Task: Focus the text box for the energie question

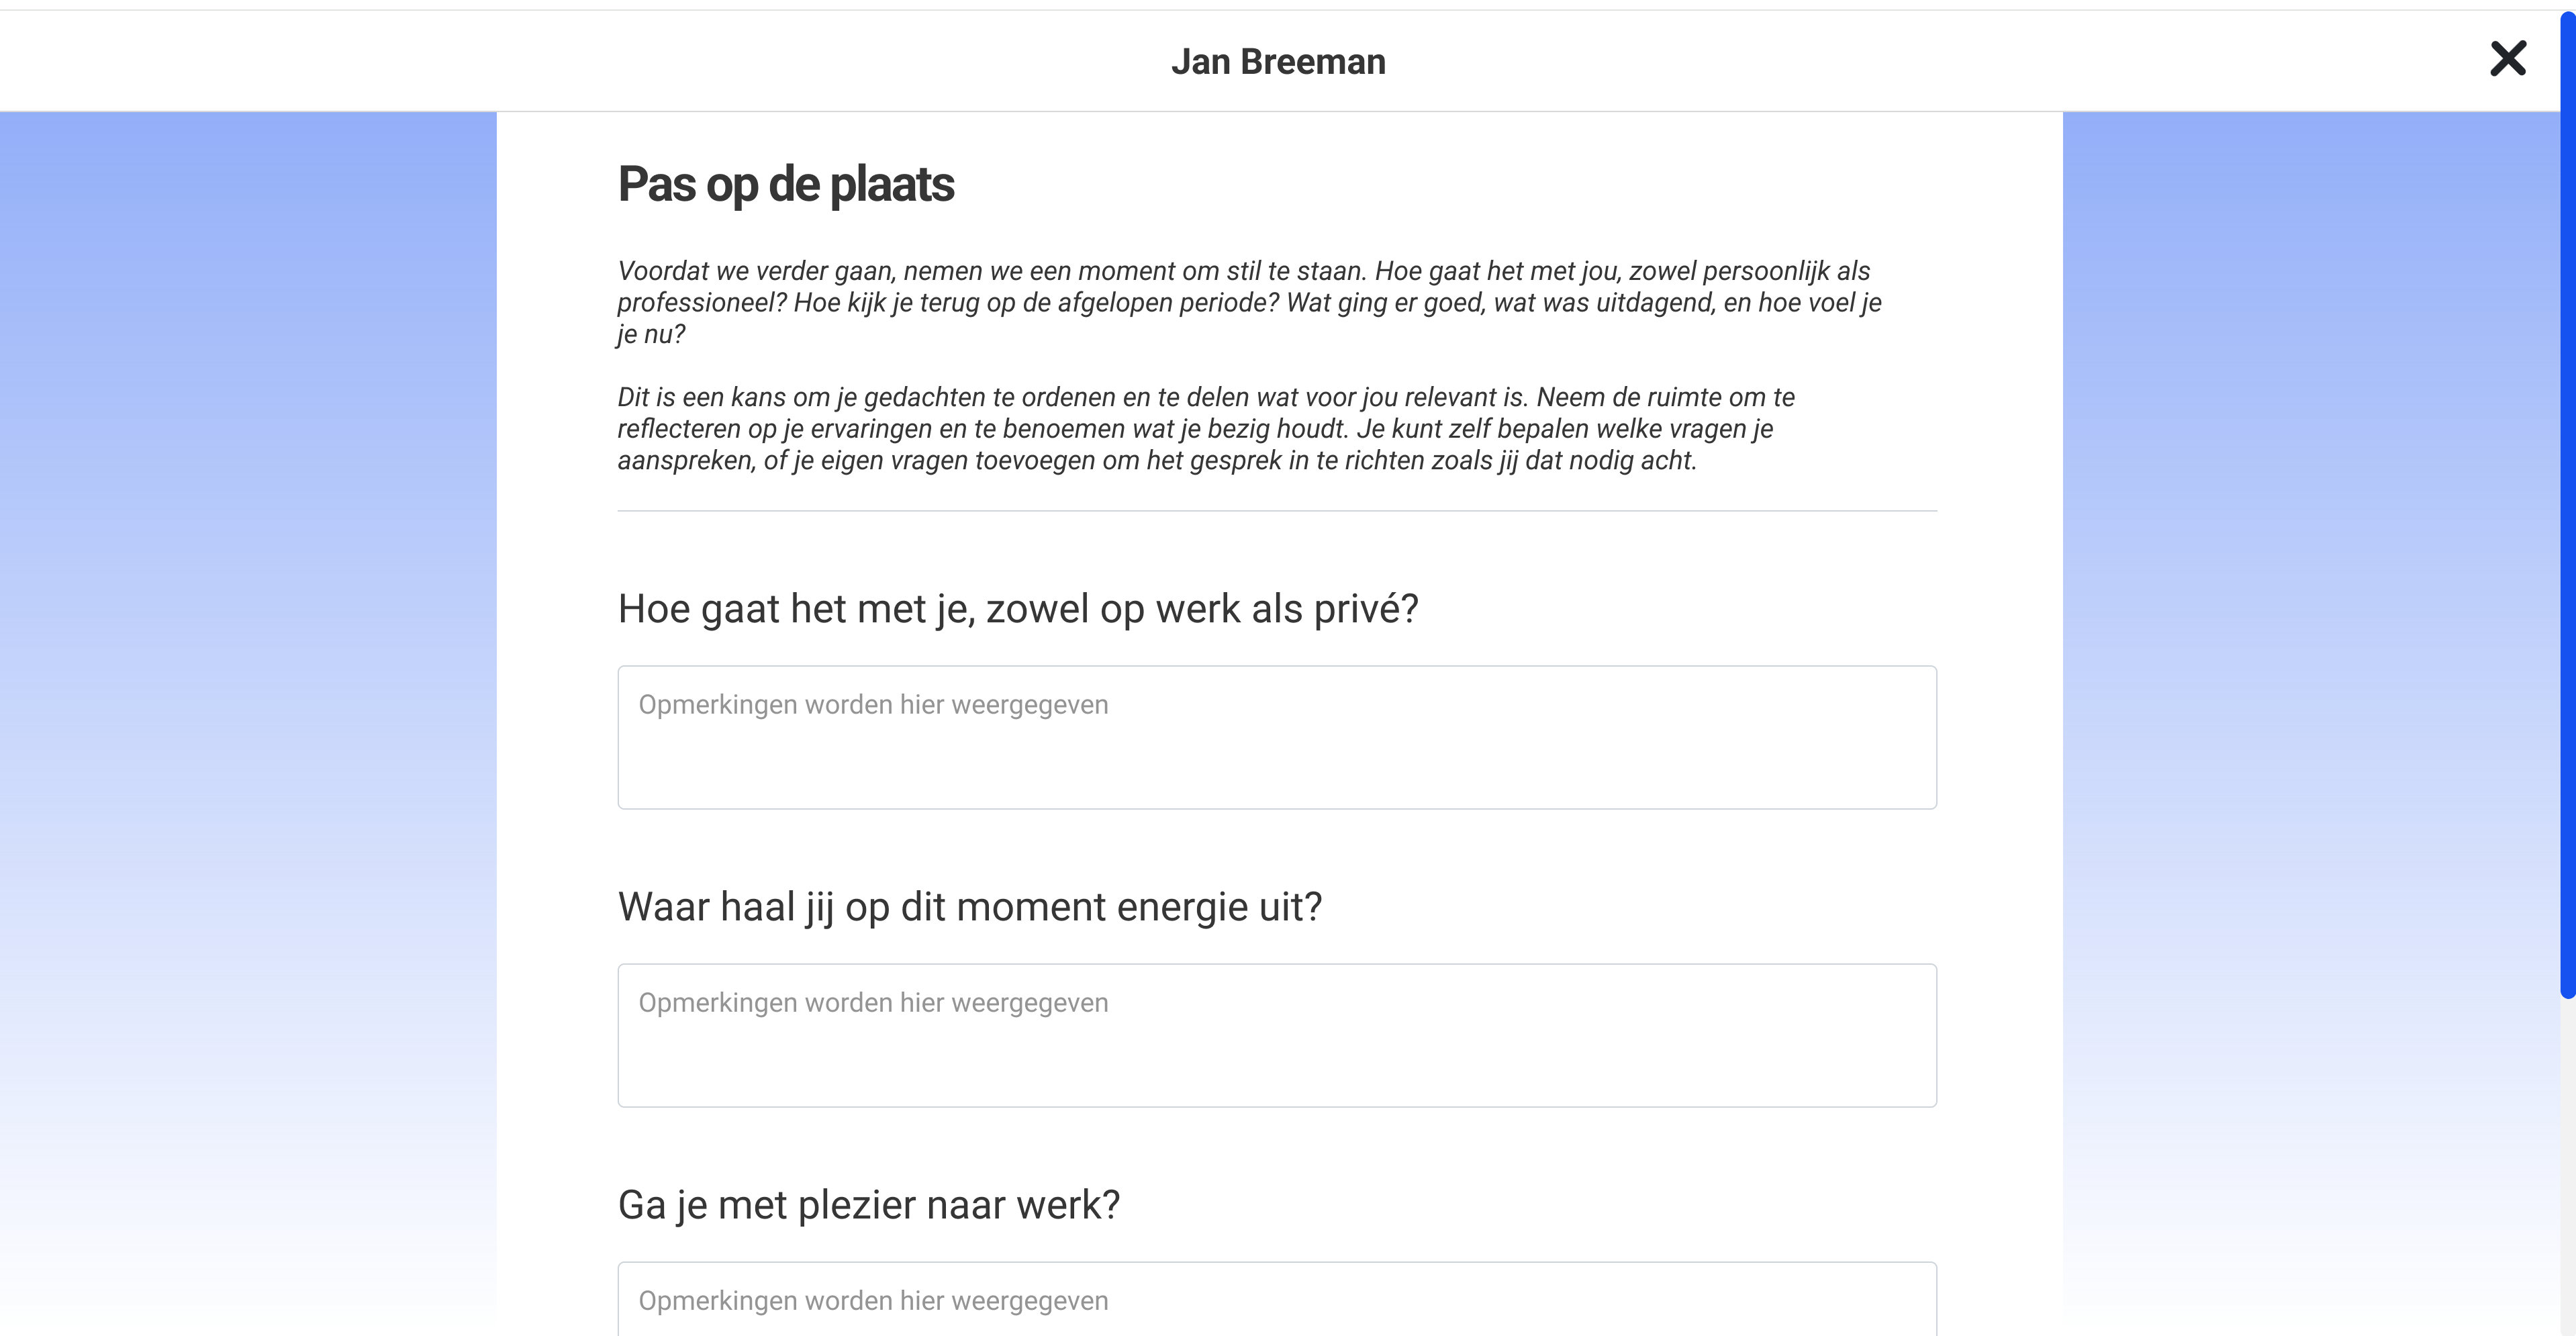Action: point(1276,1035)
